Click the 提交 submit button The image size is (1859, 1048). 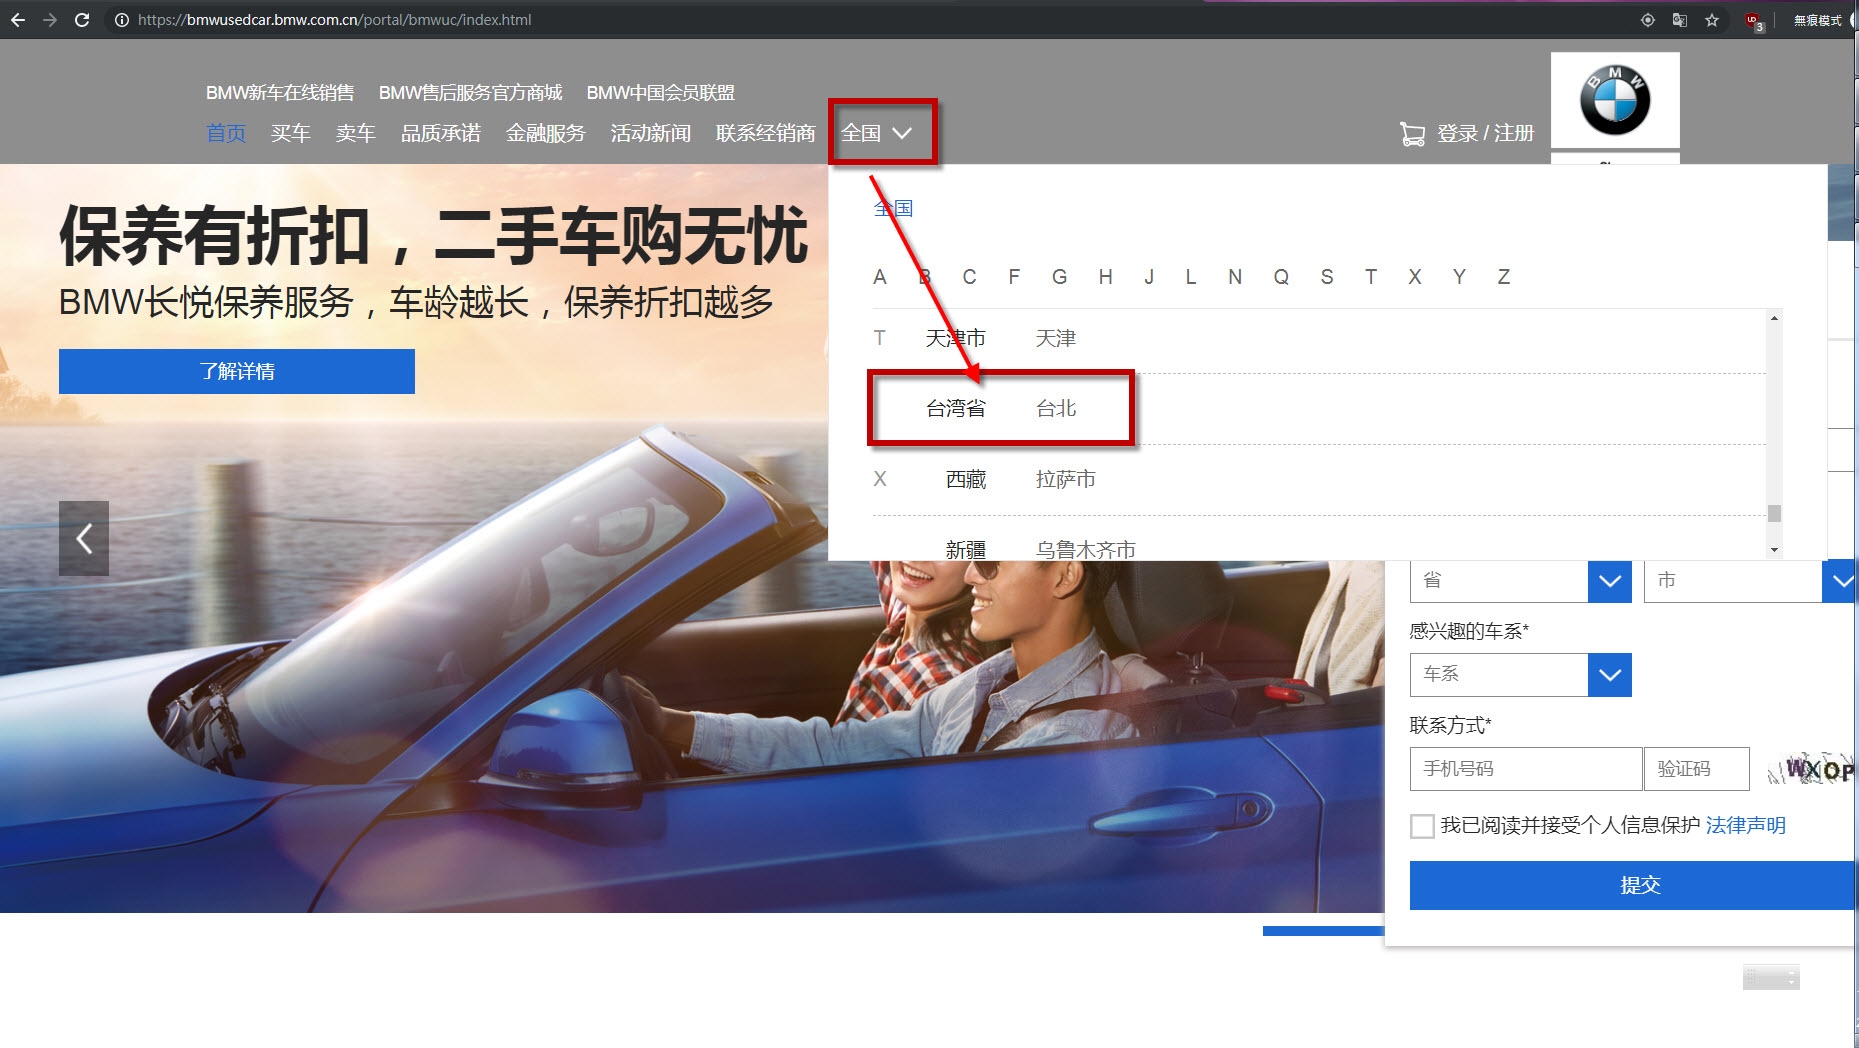click(1634, 885)
